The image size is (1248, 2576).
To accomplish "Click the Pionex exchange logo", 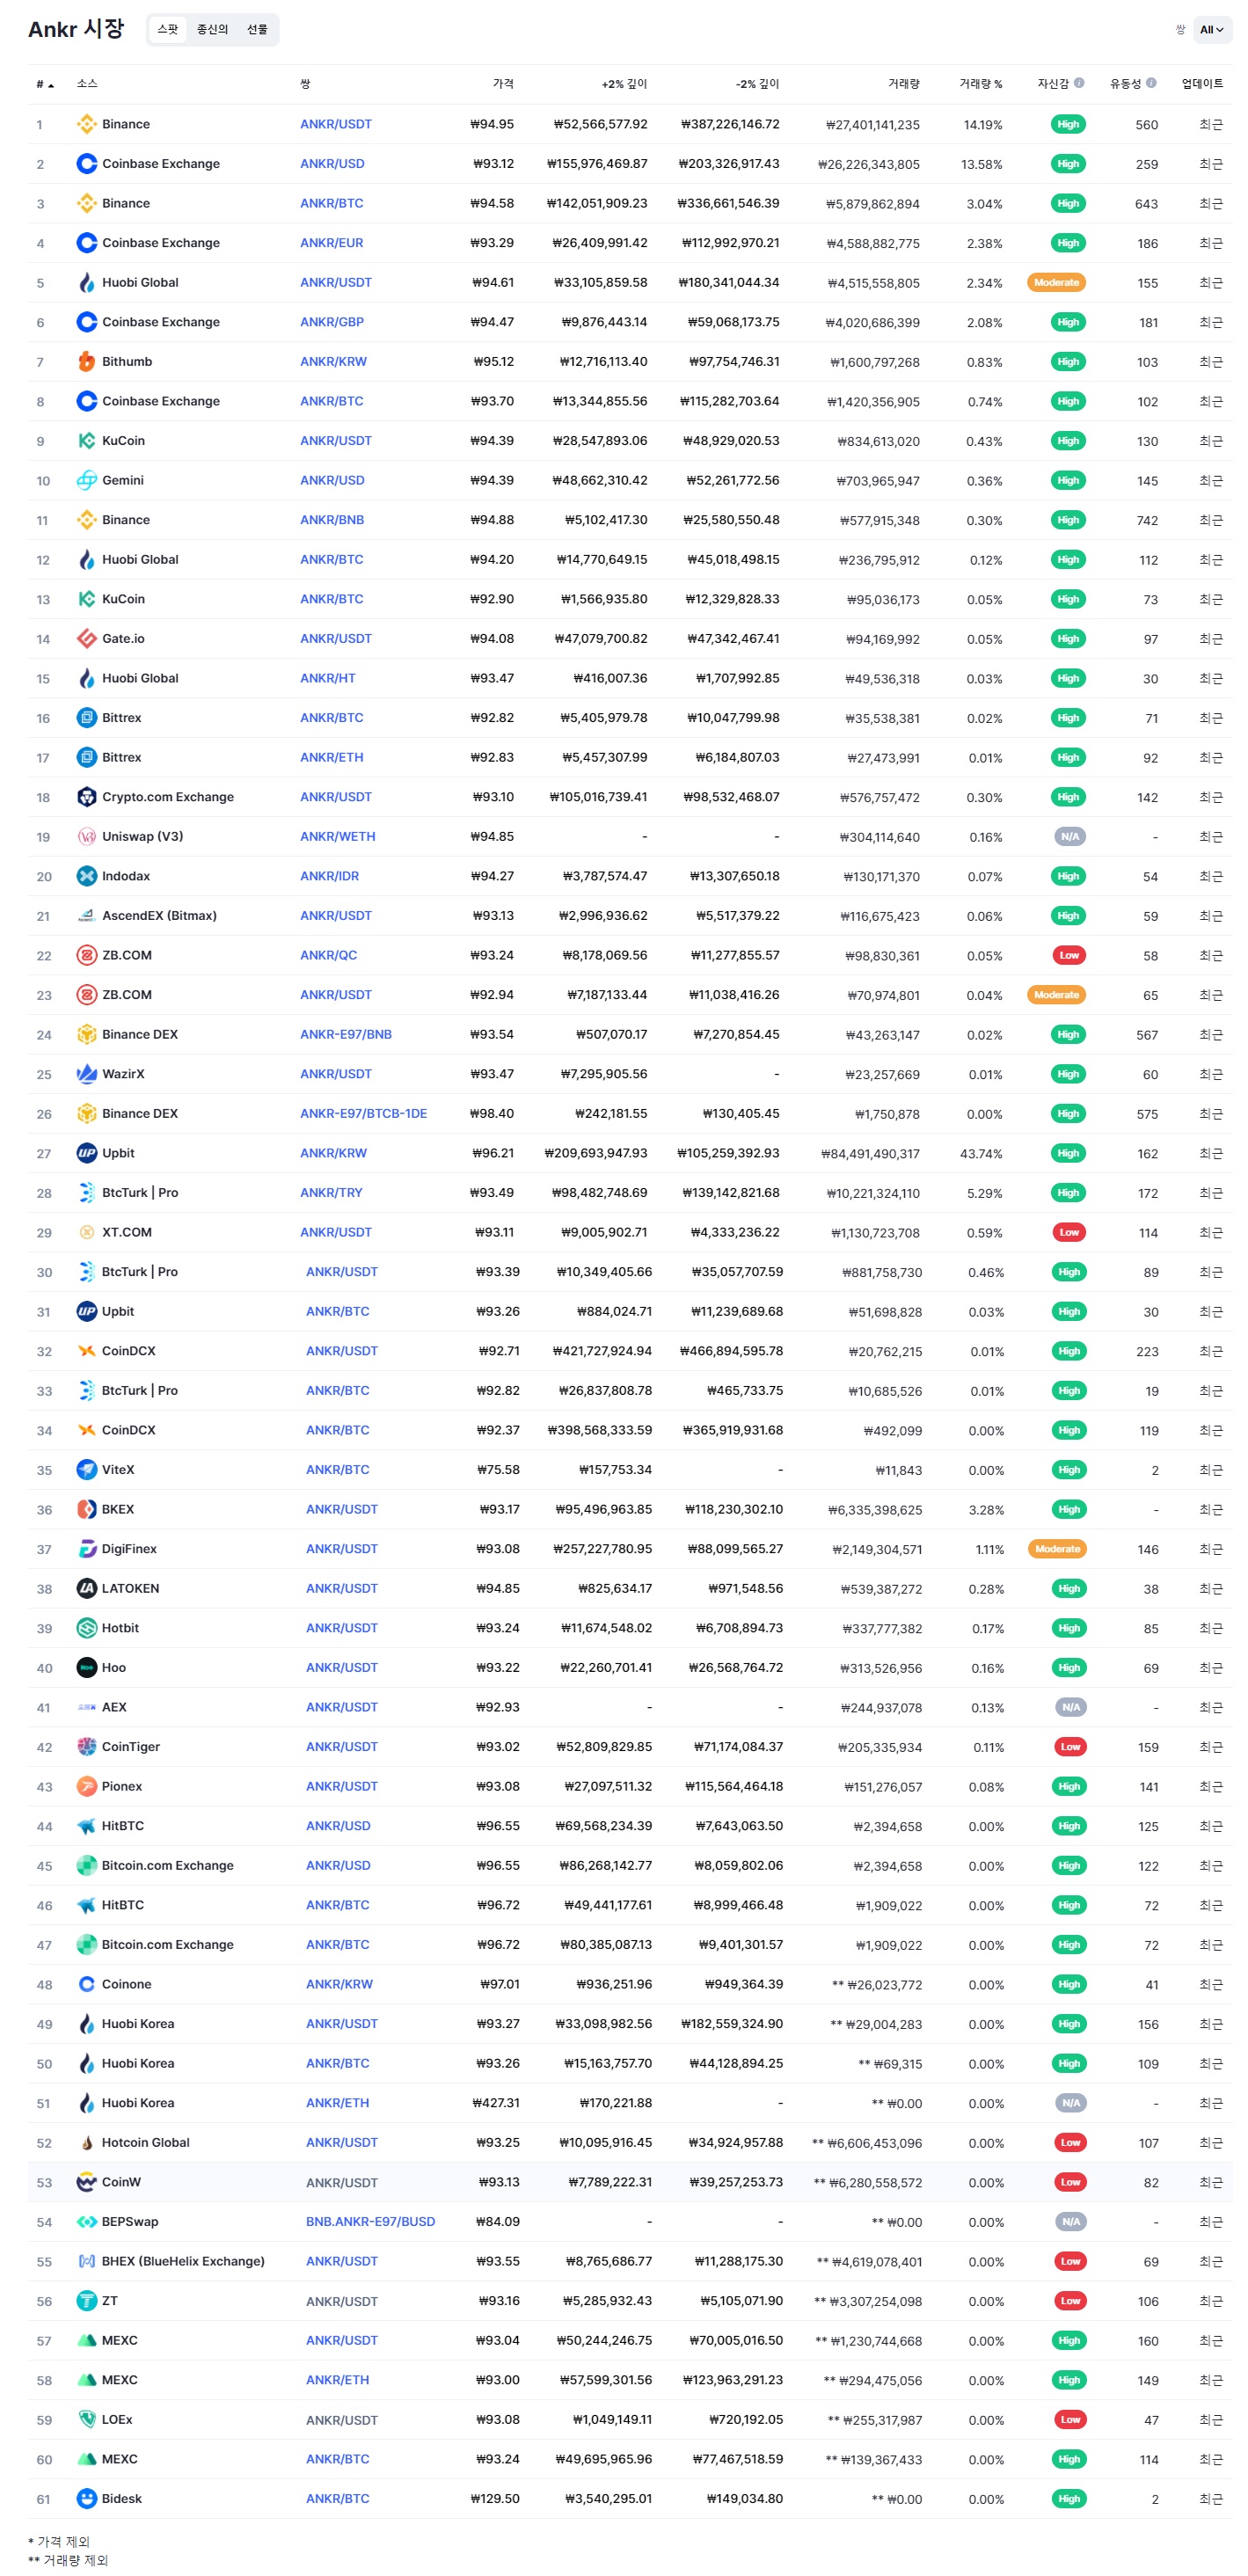I will click(x=87, y=1786).
